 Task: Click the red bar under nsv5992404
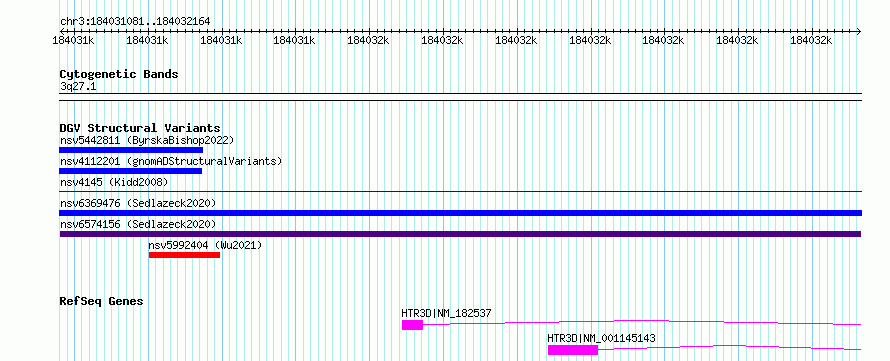tap(184, 255)
